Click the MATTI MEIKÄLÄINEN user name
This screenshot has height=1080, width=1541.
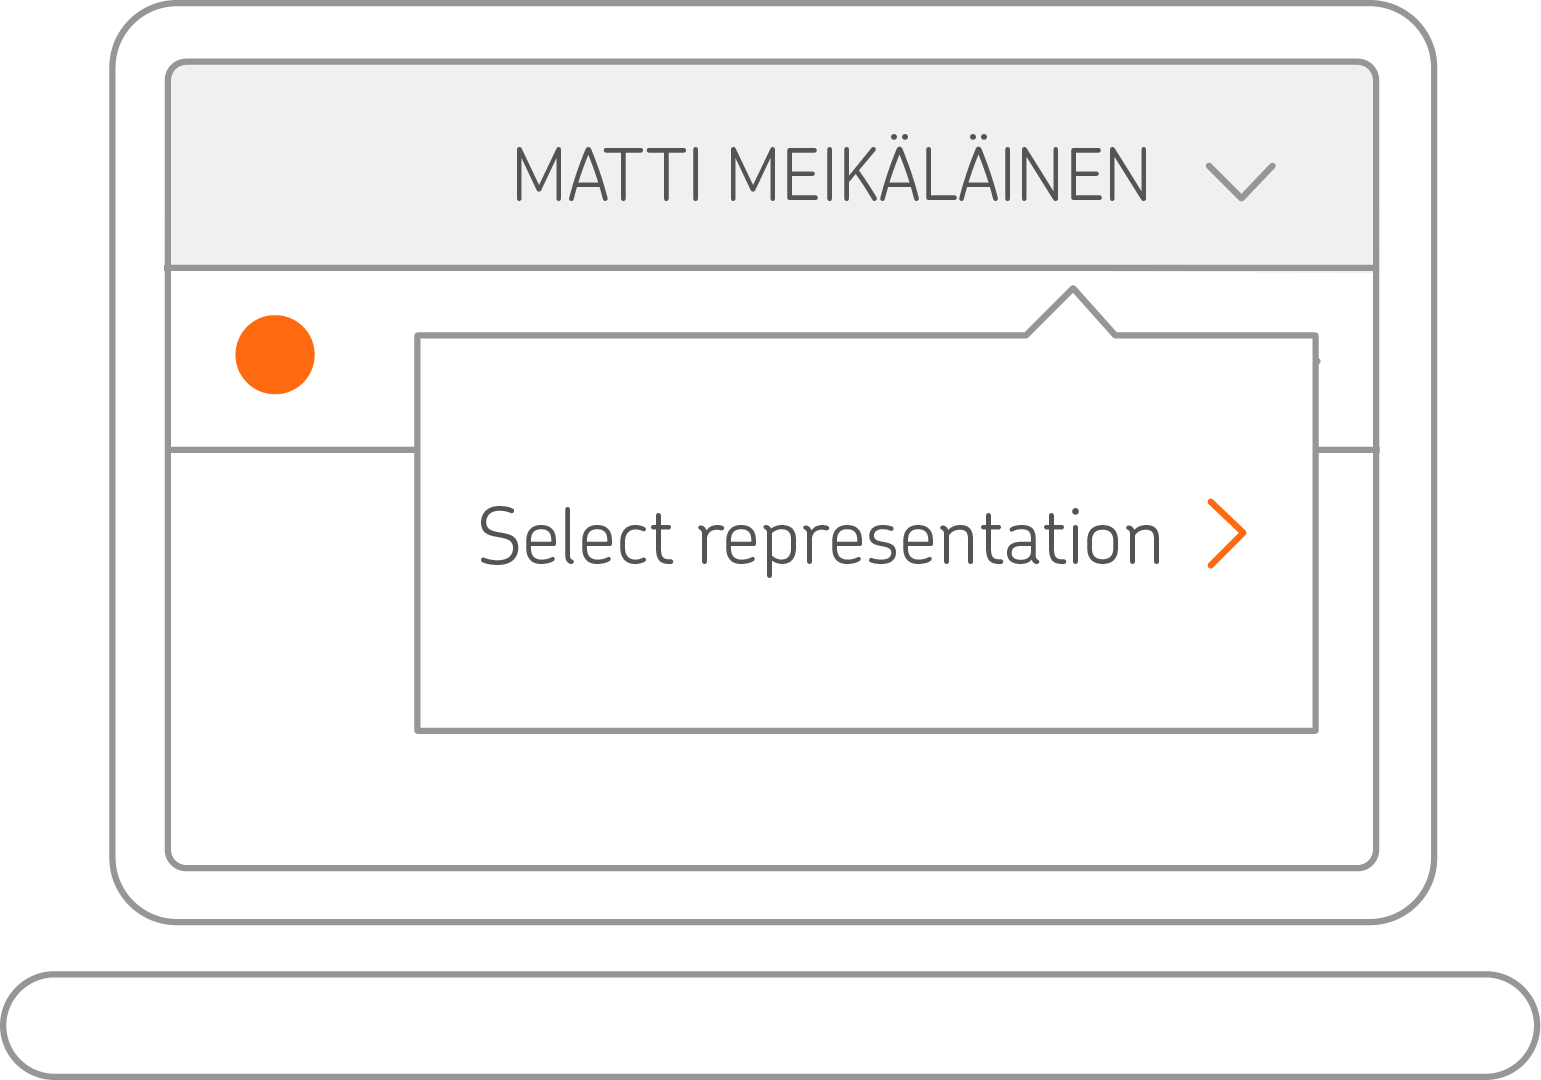click(831, 175)
